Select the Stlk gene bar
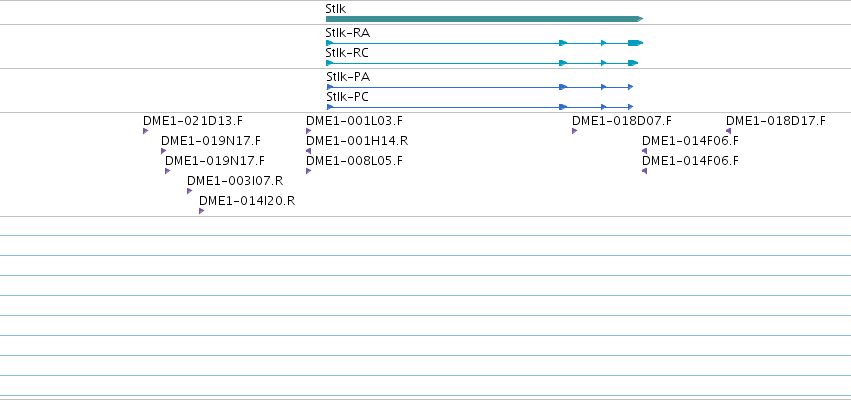Screen dimensions: 851x400 484,19
